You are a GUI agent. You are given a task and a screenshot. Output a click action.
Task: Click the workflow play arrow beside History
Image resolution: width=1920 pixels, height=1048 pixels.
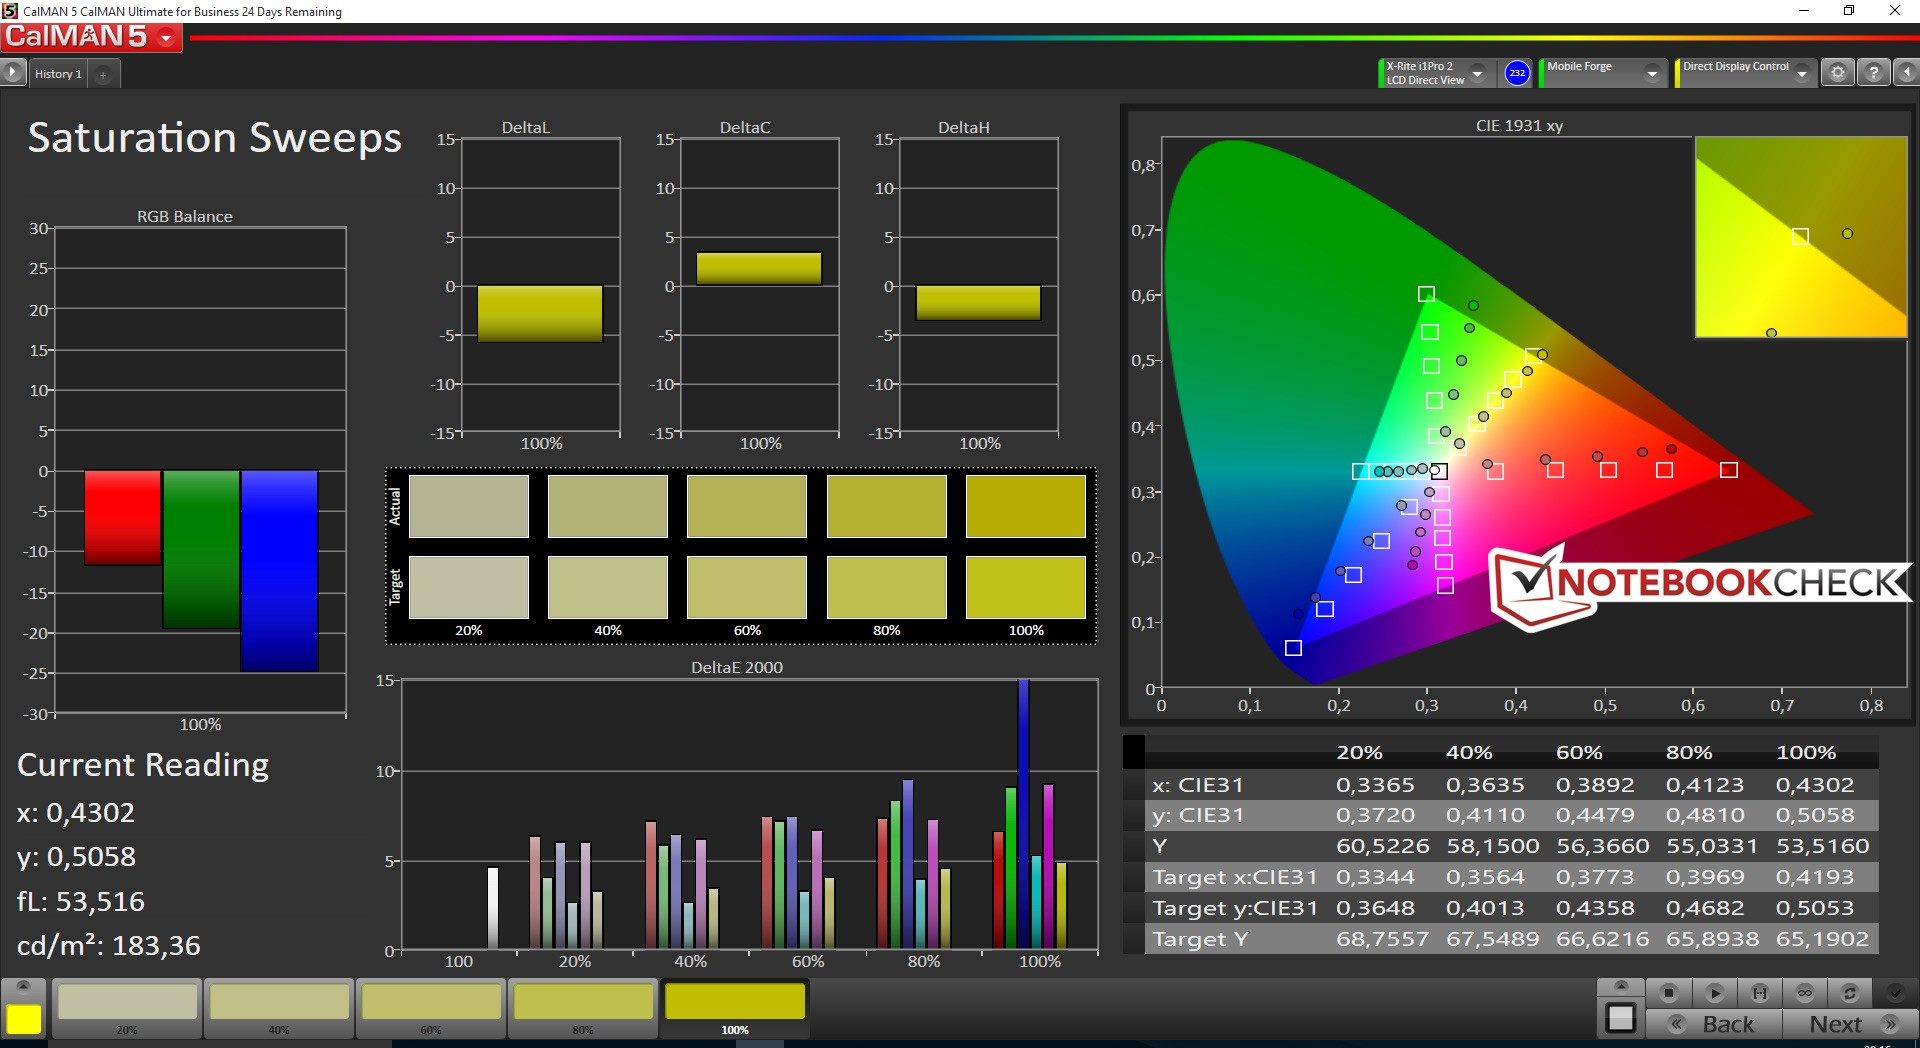[x=13, y=73]
